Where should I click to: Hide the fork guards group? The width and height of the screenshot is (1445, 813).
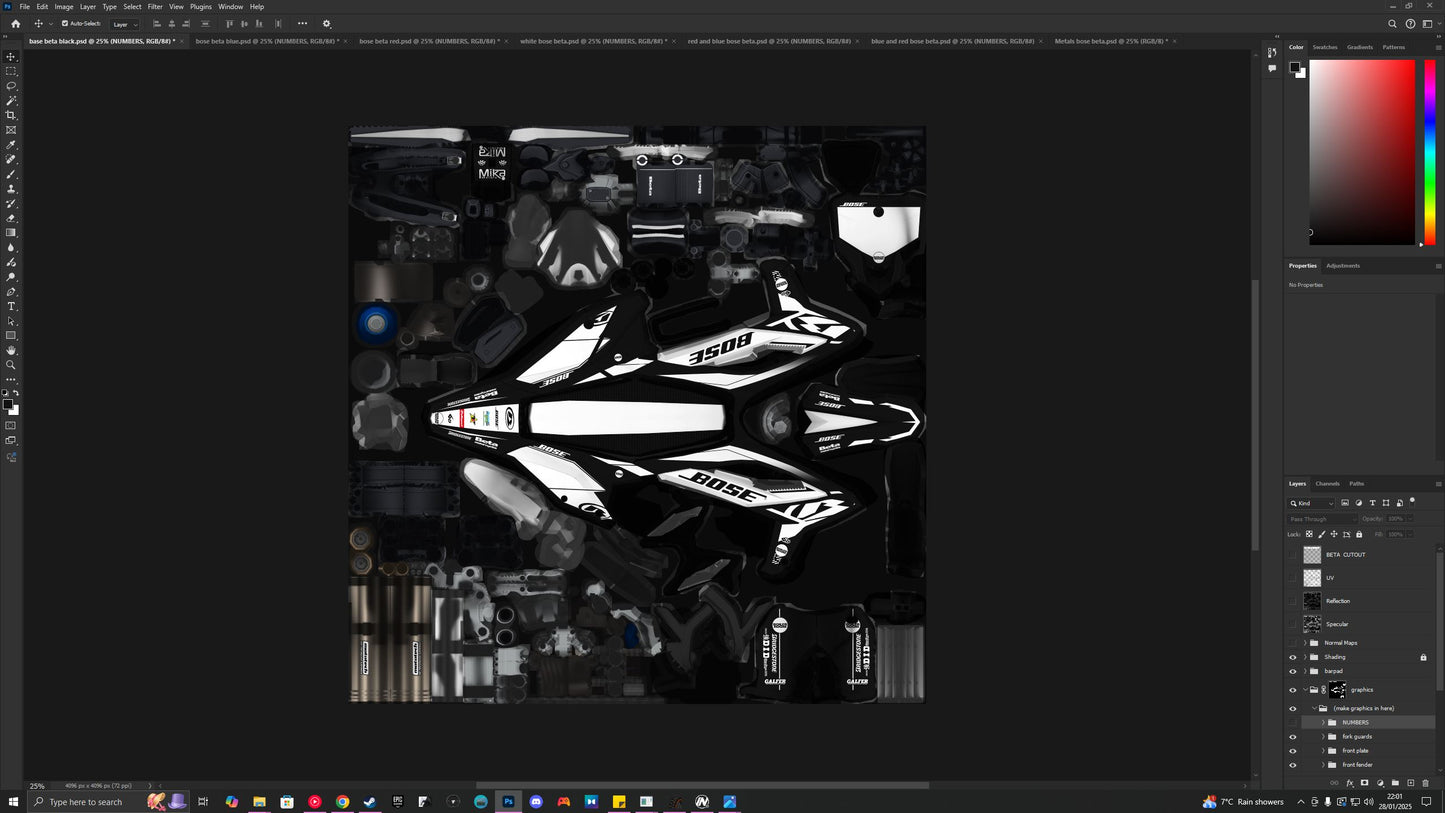1292,737
